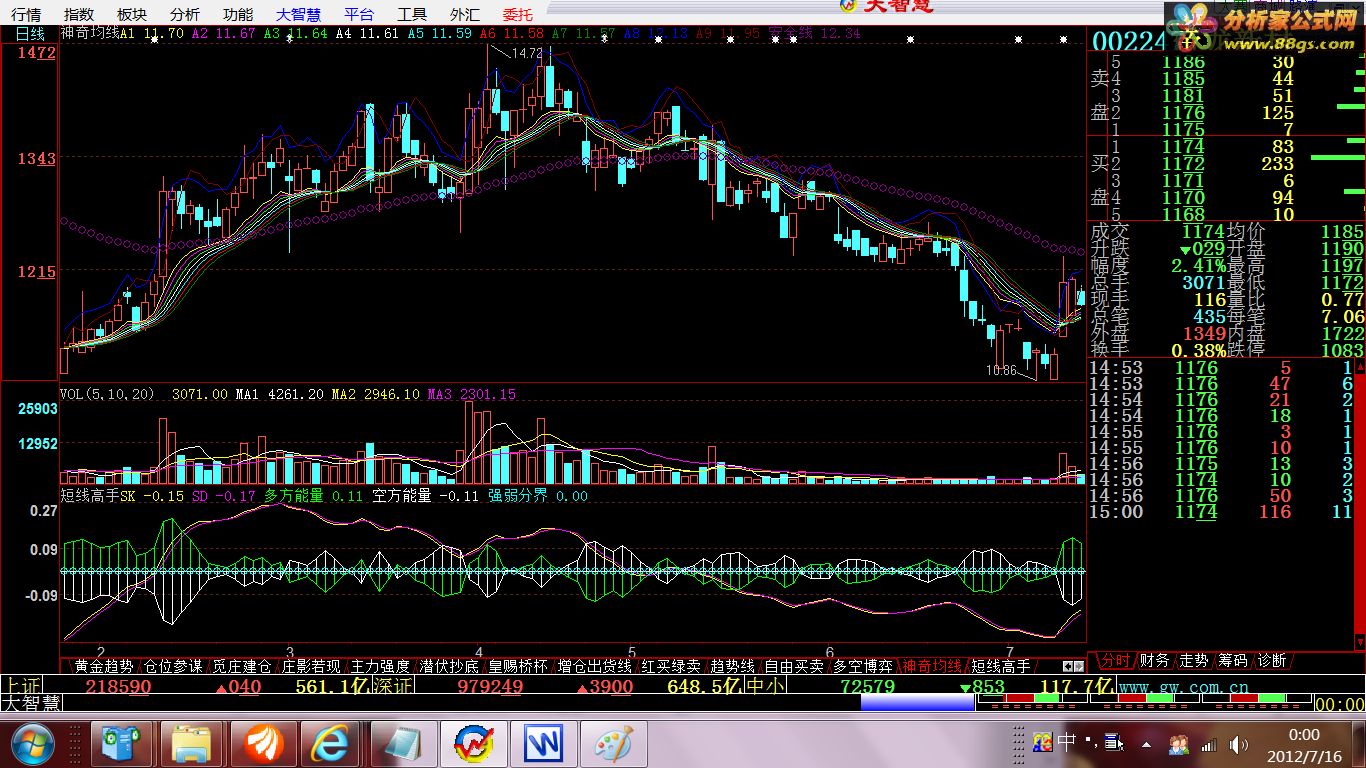This screenshot has width=1366, height=768.
Task: Open the 行情 menu
Action: 27,14
